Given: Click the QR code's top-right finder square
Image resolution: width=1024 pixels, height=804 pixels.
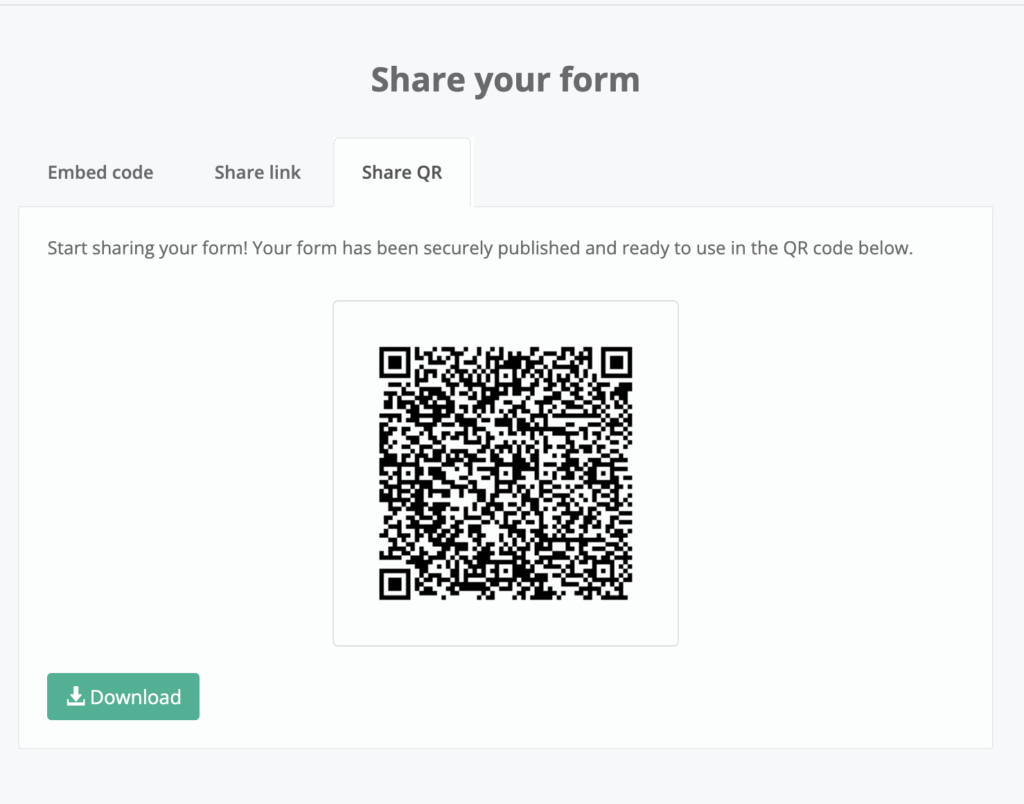Looking at the screenshot, I should click(x=618, y=361).
